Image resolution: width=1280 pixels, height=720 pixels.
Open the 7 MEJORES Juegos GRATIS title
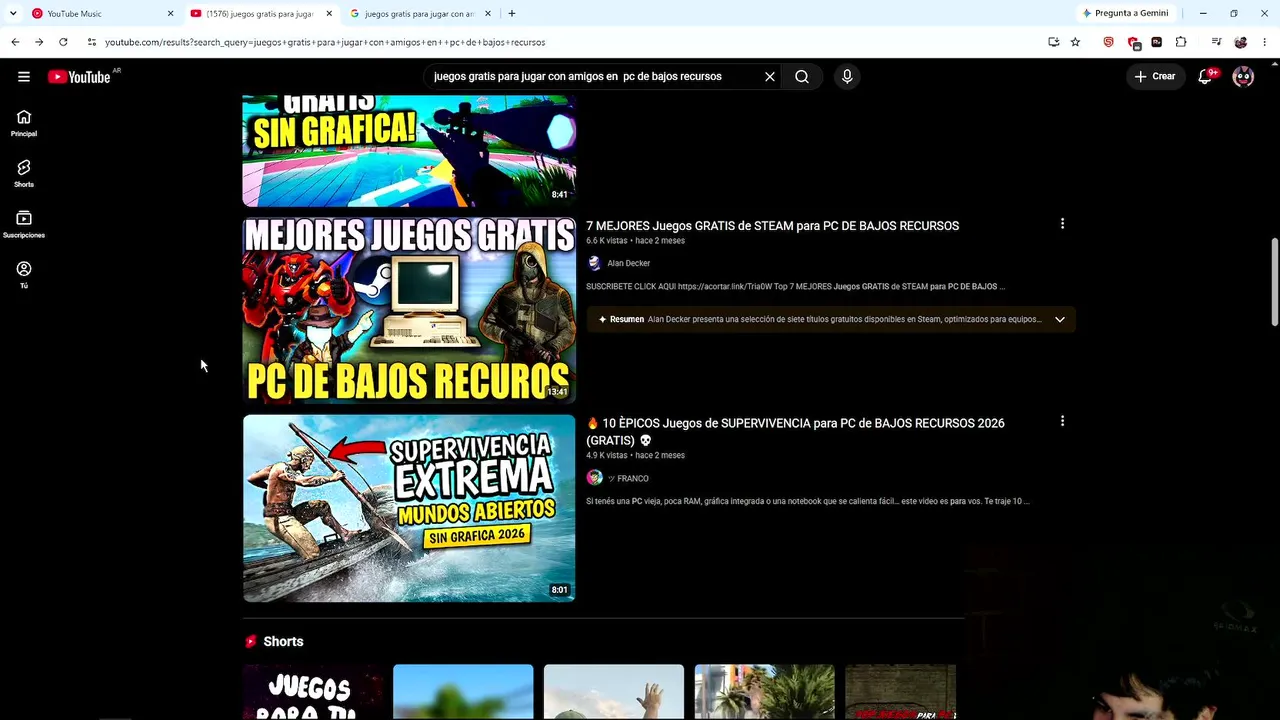772,226
